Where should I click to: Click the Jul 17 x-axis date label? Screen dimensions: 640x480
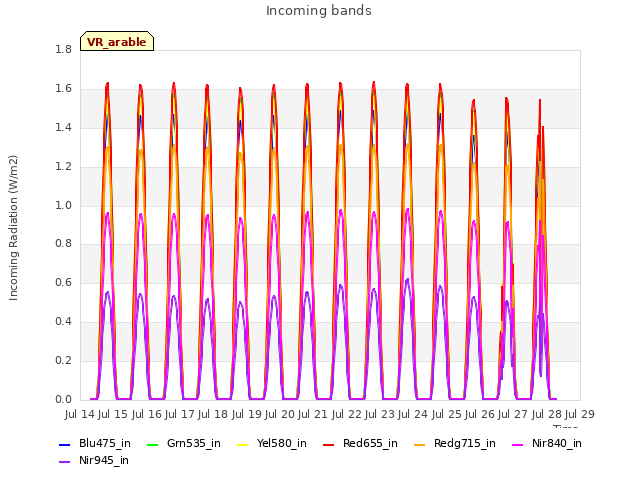point(180,414)
